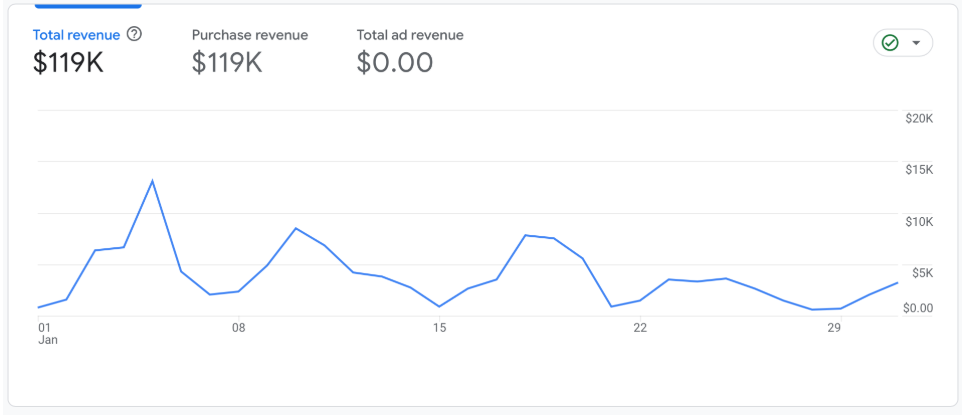Viewport: 962px width, 416px height.
Task: Click the chart line peak between 15 and 22
Action: click(525, 235)
